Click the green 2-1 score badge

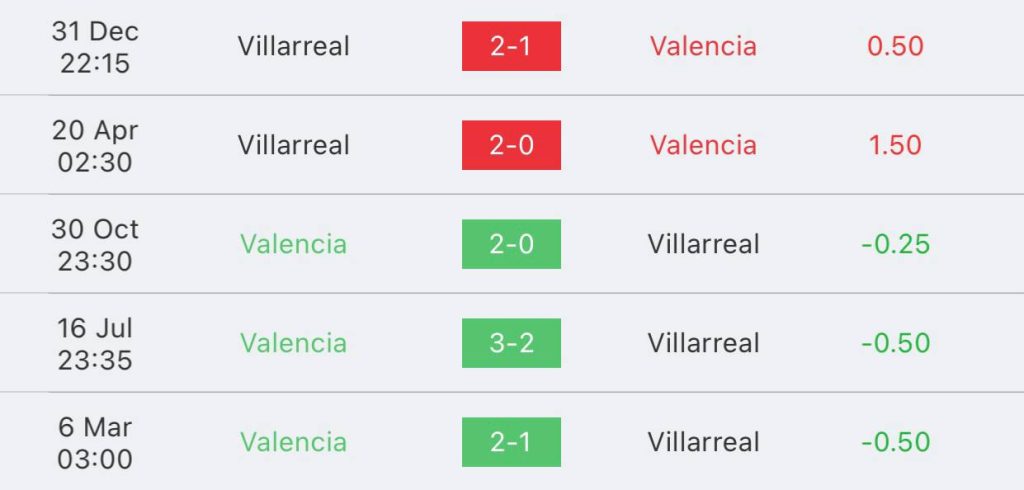[511, 442]
